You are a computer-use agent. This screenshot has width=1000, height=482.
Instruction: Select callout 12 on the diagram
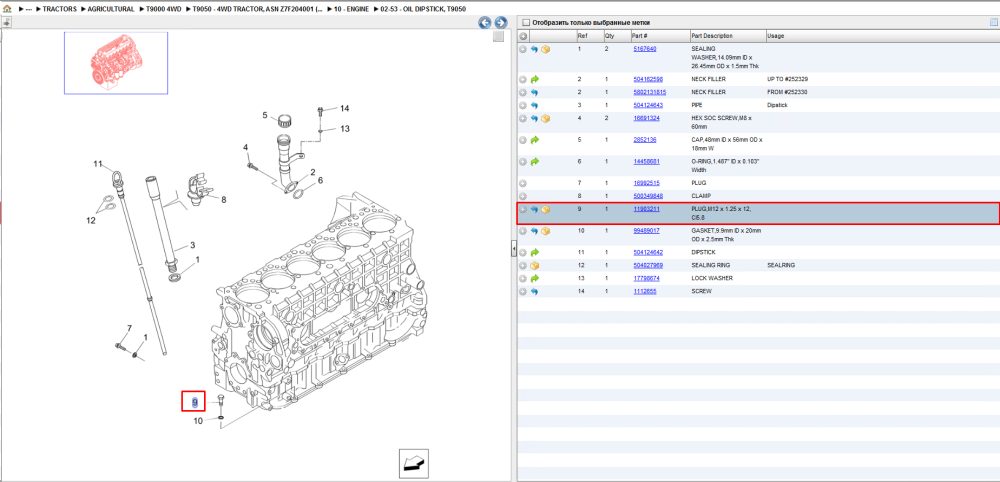coord(91,221)
